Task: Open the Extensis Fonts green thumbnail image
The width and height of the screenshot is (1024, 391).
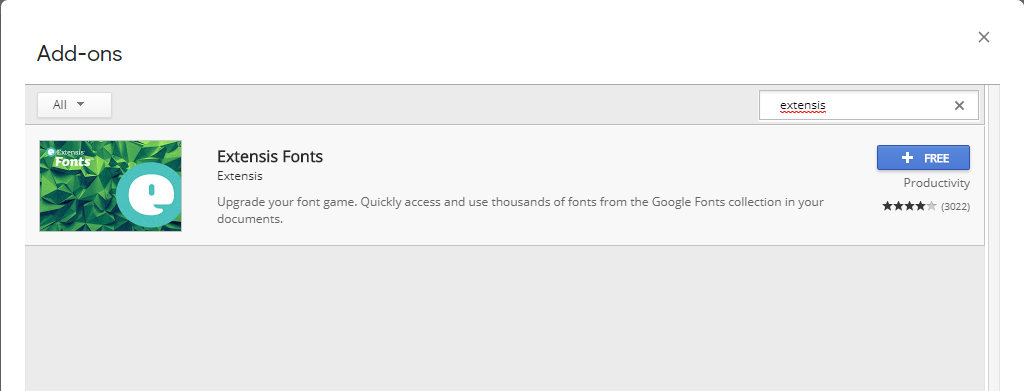Action: (110, 186)
